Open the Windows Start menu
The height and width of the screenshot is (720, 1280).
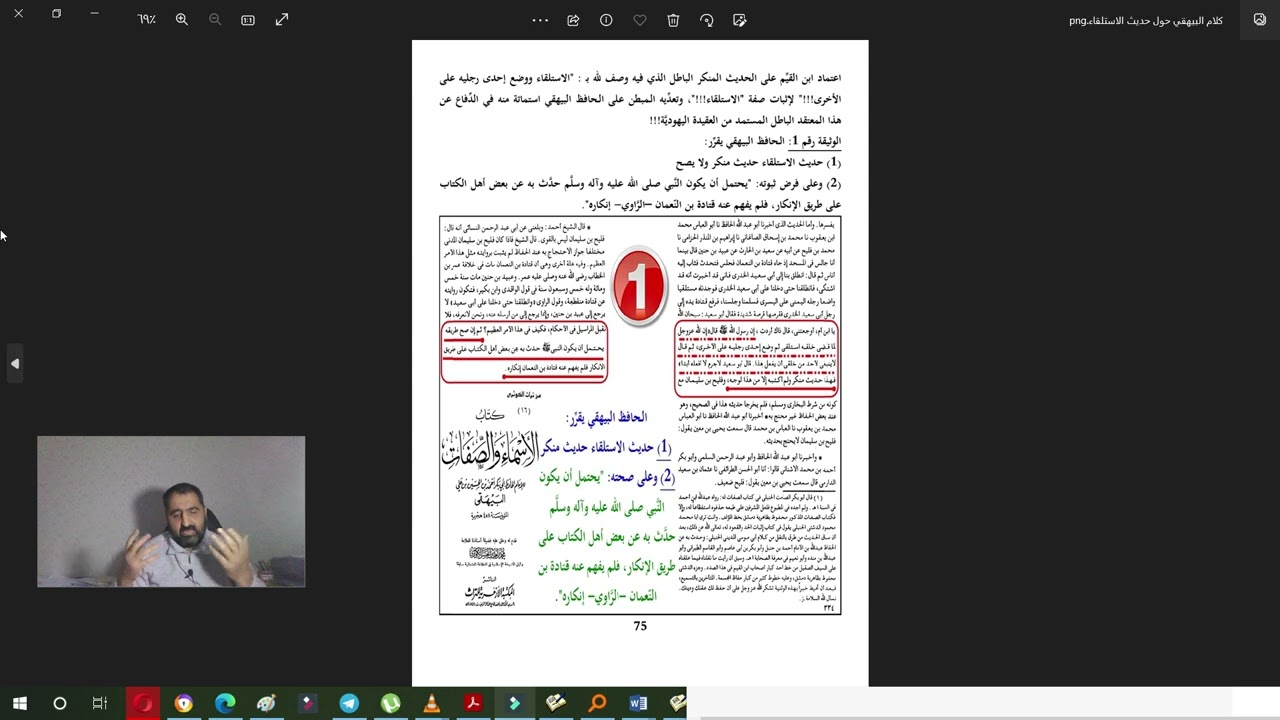tap(19, 704)
